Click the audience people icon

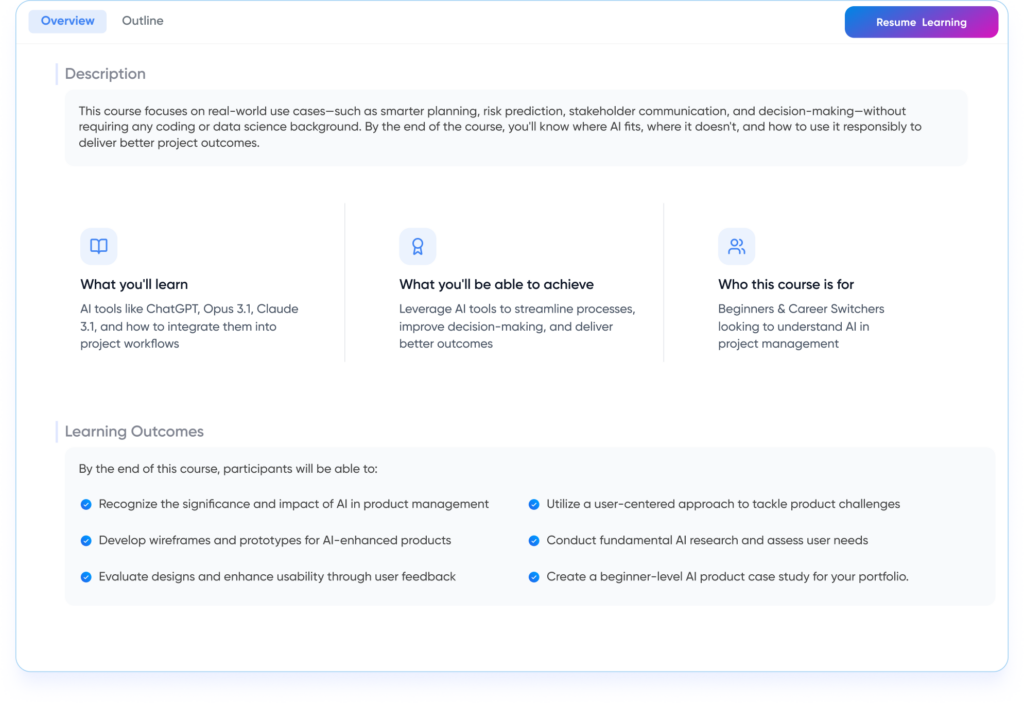click(x=736, y=246)
